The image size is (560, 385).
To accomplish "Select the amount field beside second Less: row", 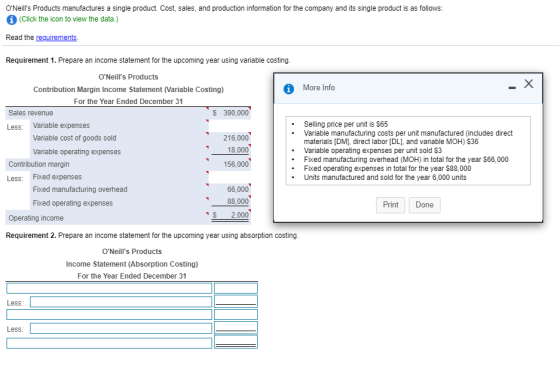I will click(236, 328).
